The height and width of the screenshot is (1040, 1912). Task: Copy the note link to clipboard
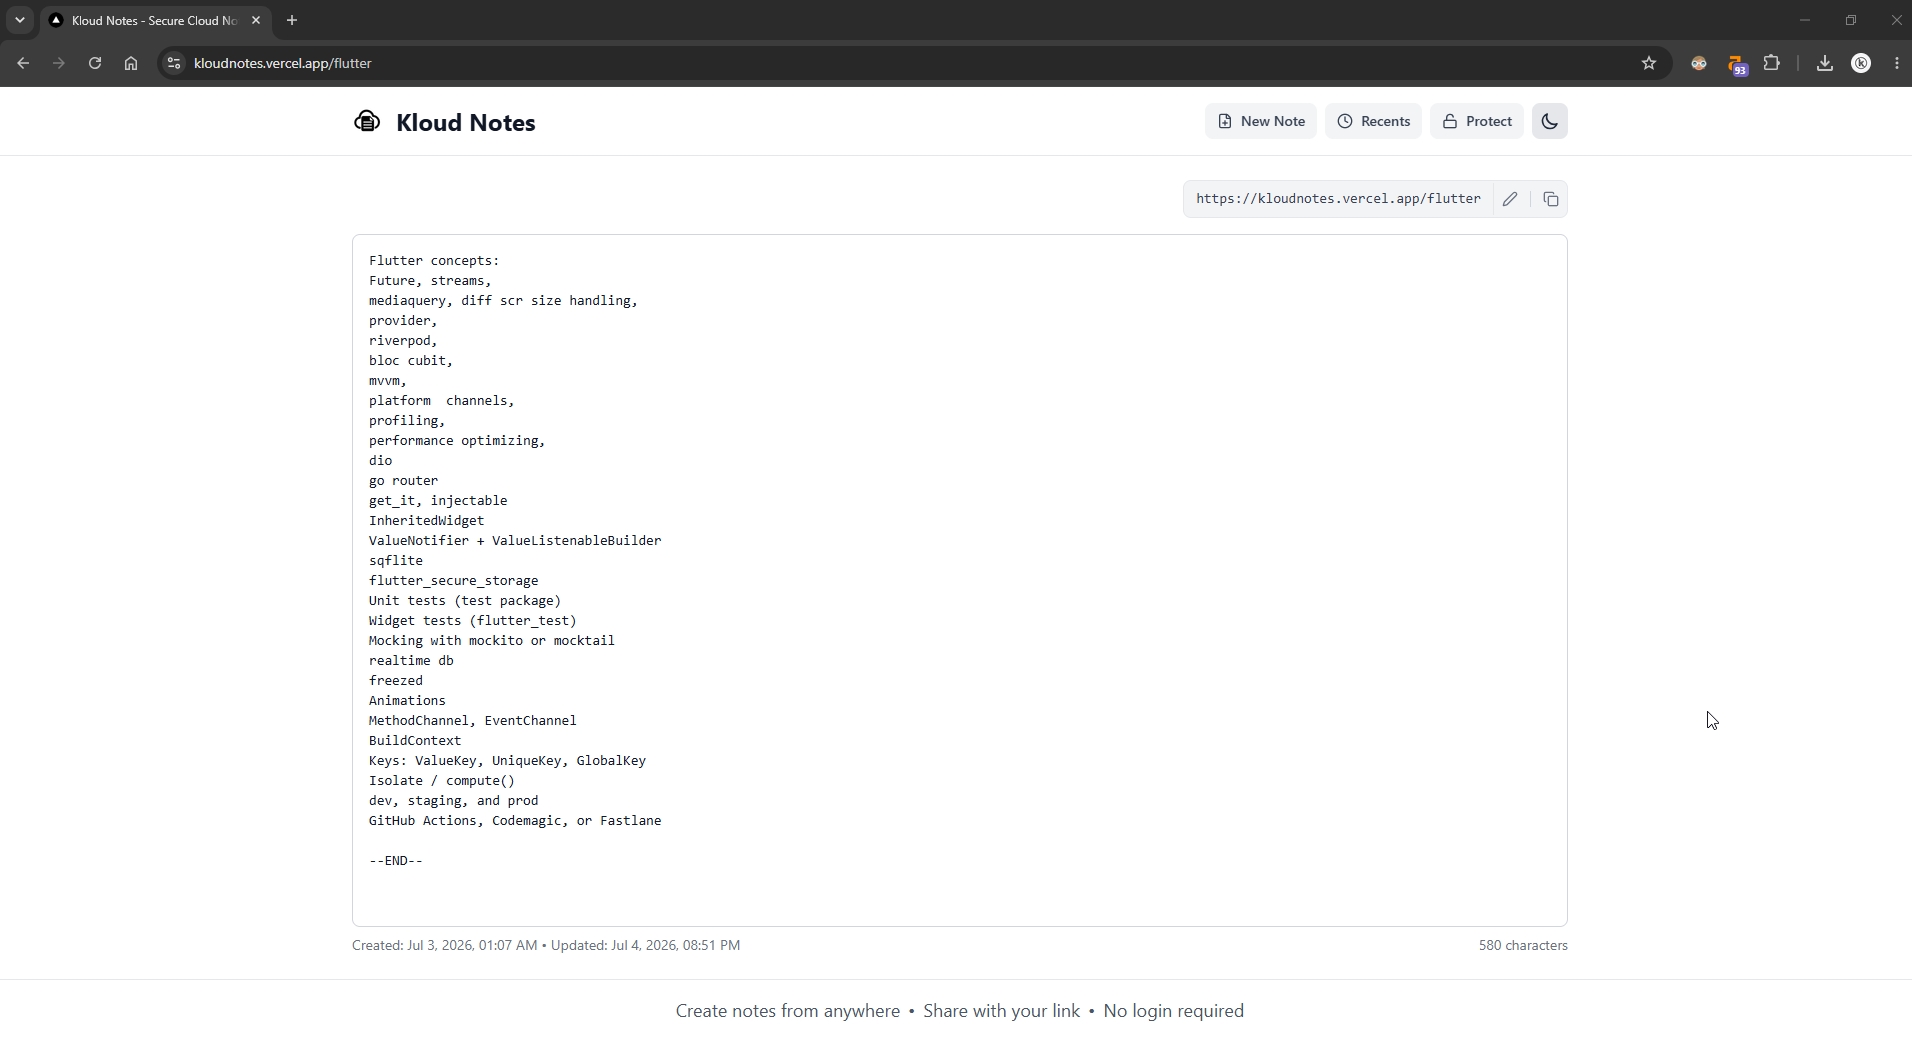pyautogui.click(x=1551, y=199)
